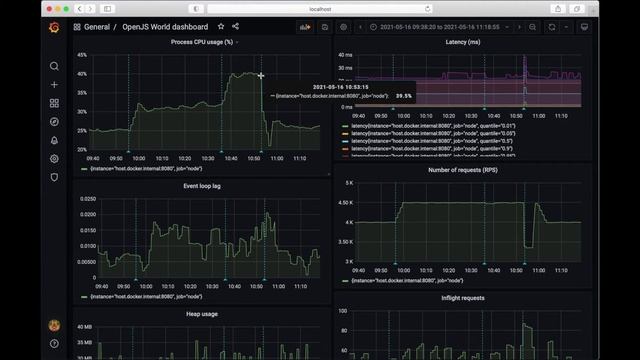The height and width of the screenshot is (360, 640).
Task: Star the OpenJS World dashboard
Action: (221, 27)
